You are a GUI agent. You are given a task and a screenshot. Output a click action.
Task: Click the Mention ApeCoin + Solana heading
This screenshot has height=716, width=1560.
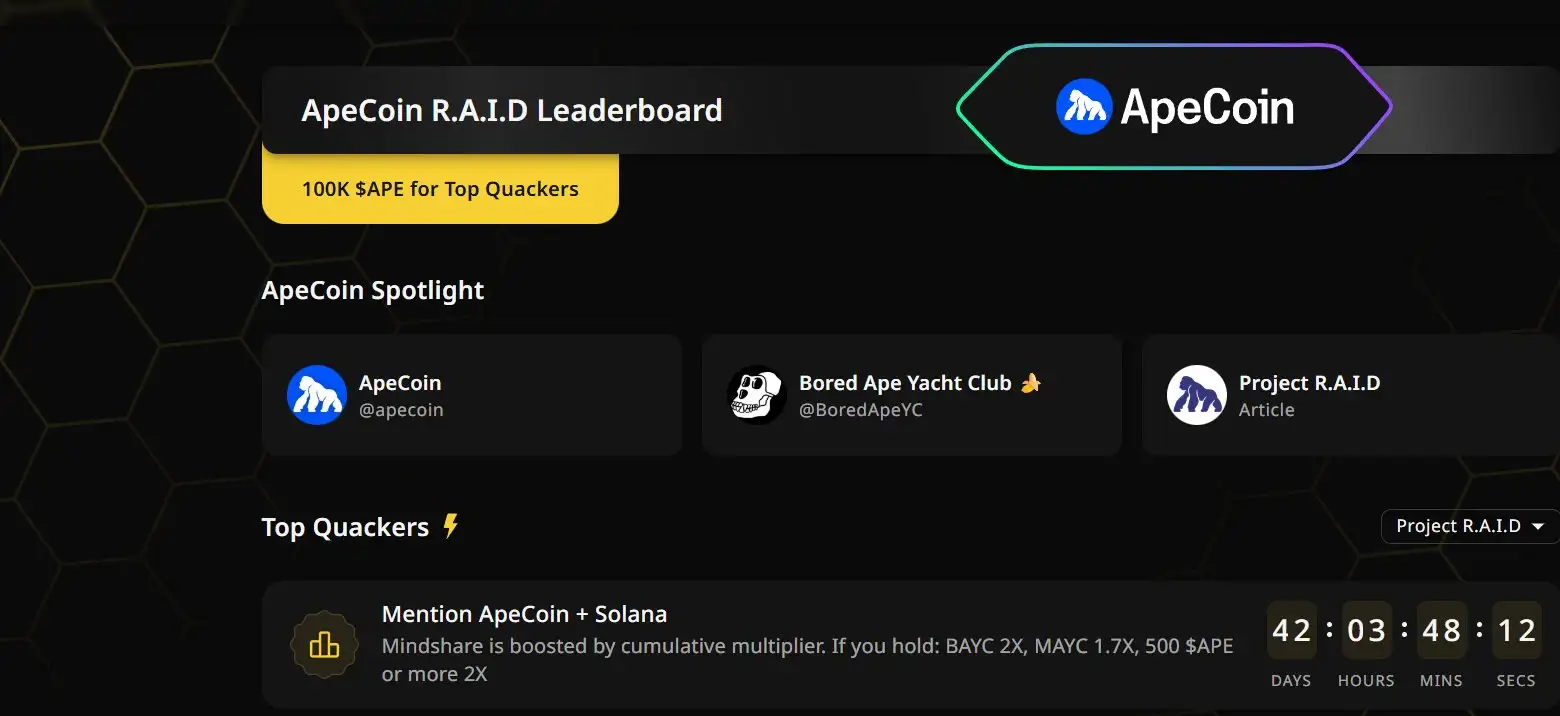click(x=525, y=614)
